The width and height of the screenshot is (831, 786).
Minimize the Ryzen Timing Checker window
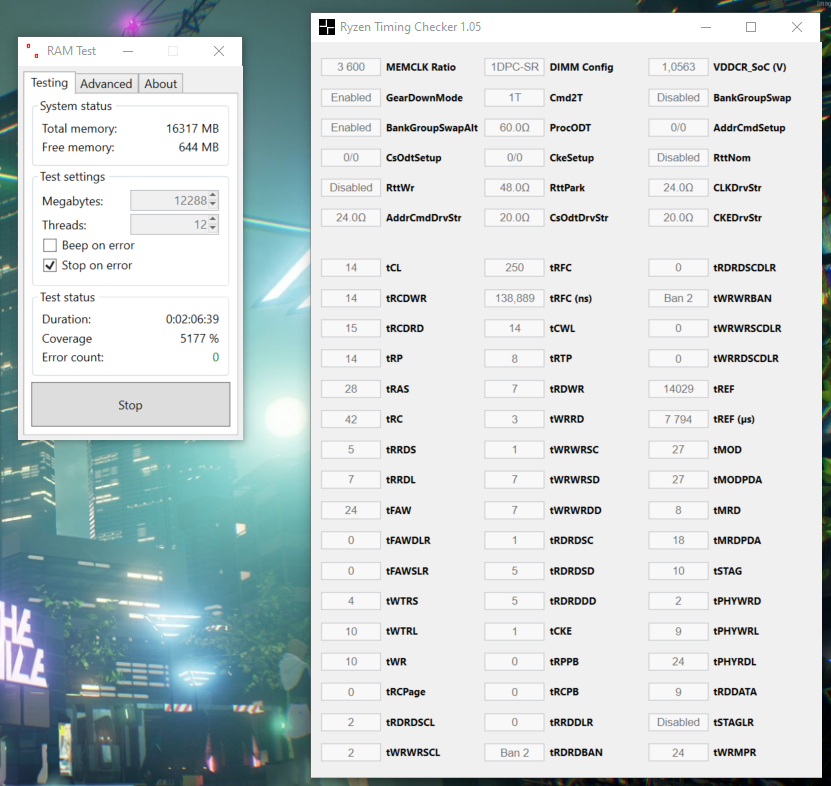705,27
